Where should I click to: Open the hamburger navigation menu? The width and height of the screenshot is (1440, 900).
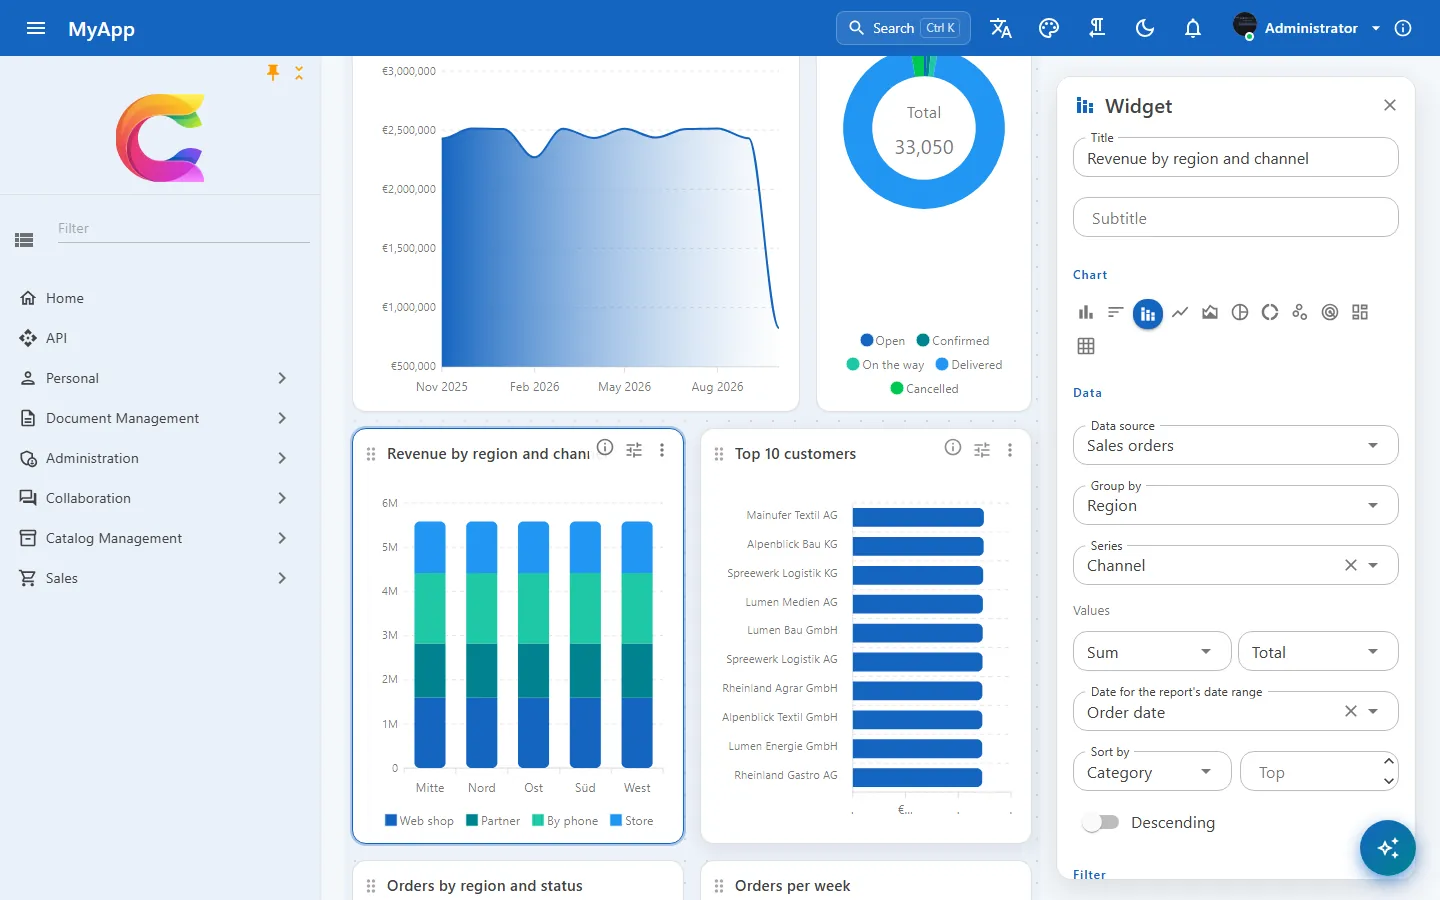(x=36, y=28)
